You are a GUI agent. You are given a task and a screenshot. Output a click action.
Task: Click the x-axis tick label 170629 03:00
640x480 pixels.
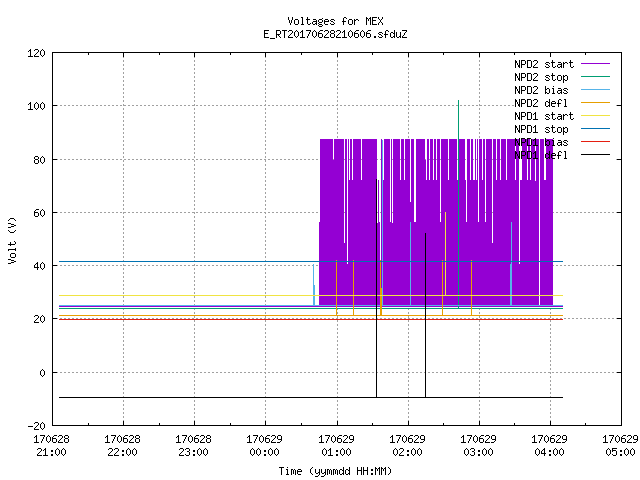tap(478, 446)
